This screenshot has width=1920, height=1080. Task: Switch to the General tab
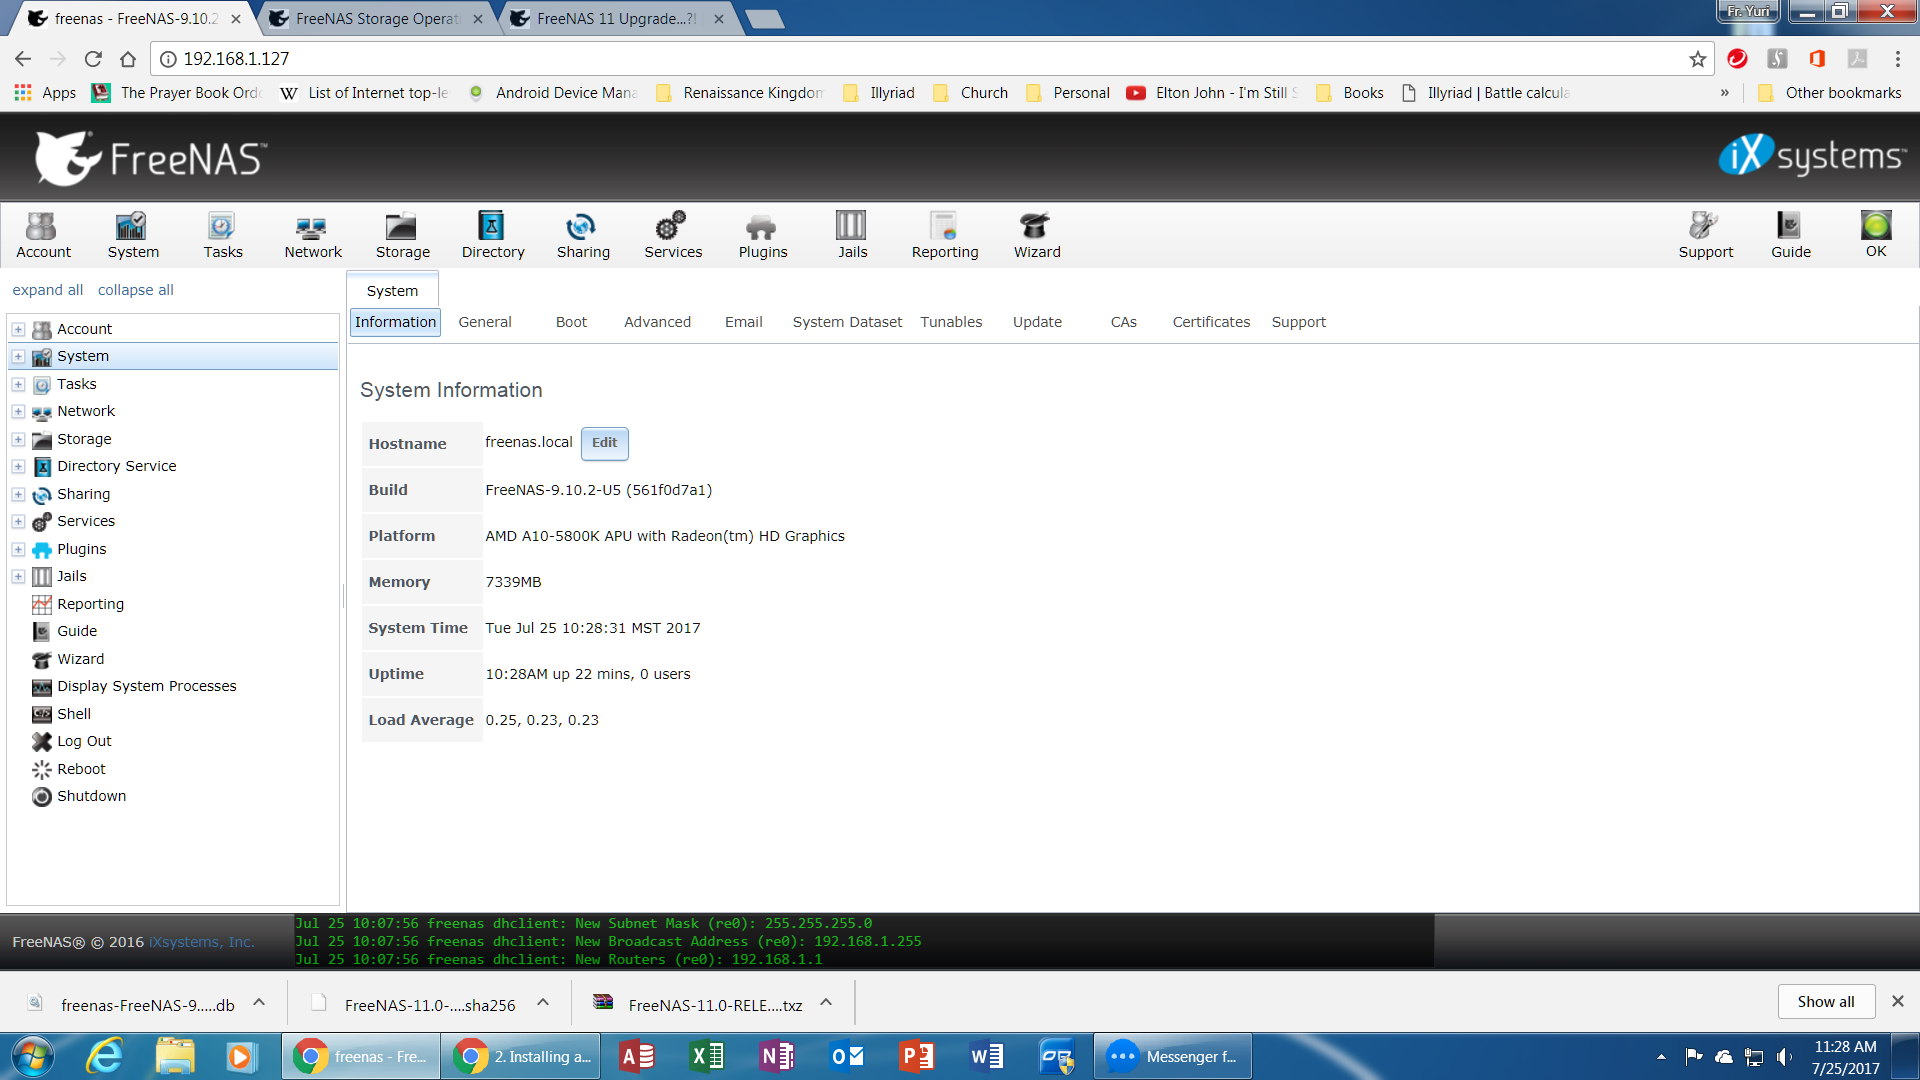(x=485, y=322)
